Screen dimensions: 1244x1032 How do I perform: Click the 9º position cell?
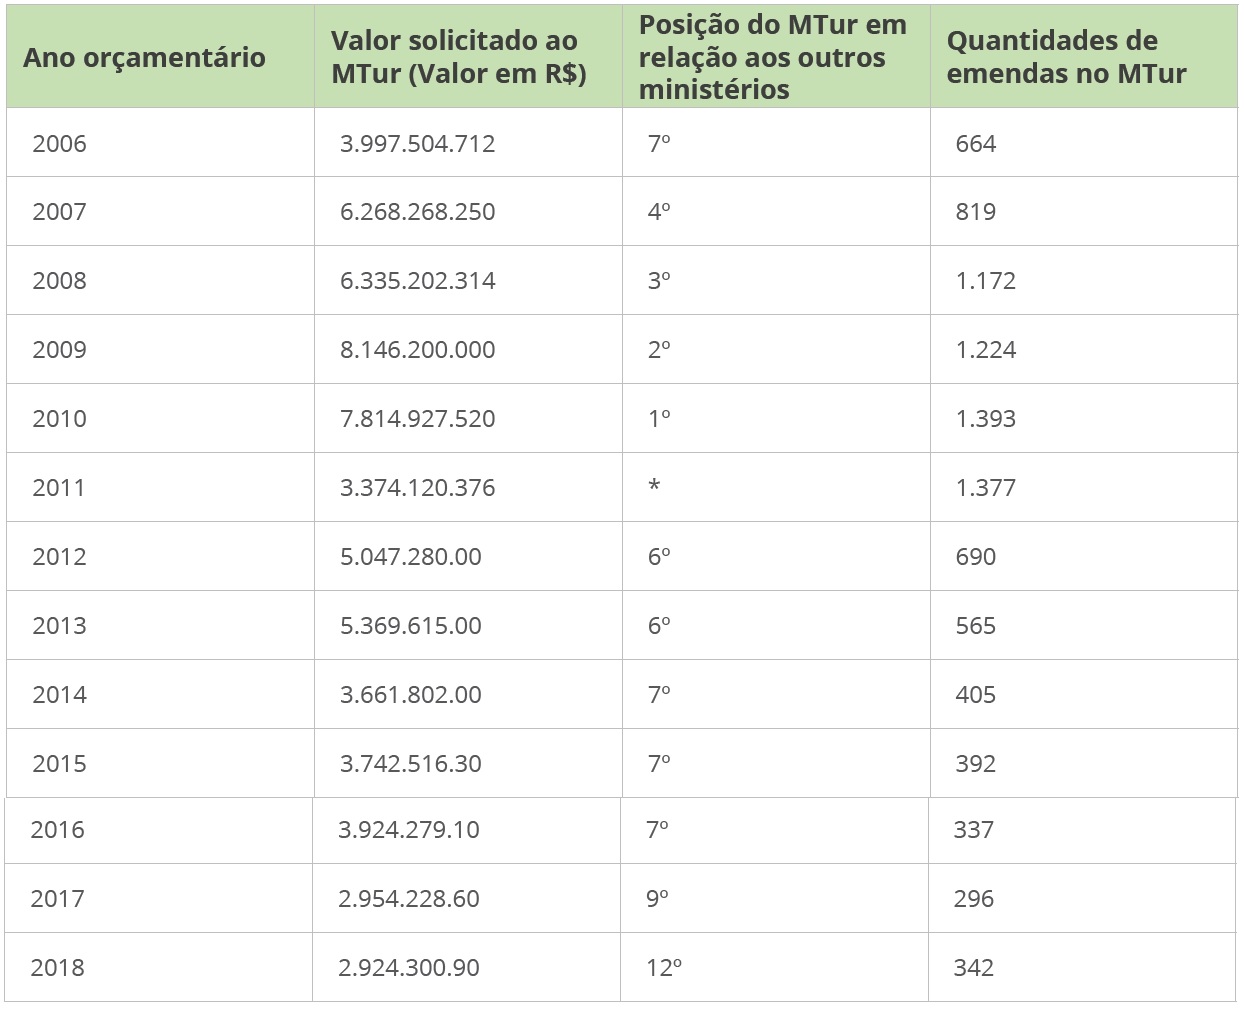pyautogui.click(x=657, y=899)
